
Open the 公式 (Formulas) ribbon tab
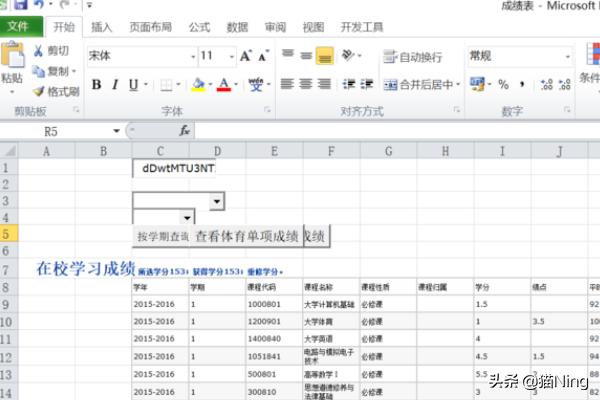(x=199, y=27)
